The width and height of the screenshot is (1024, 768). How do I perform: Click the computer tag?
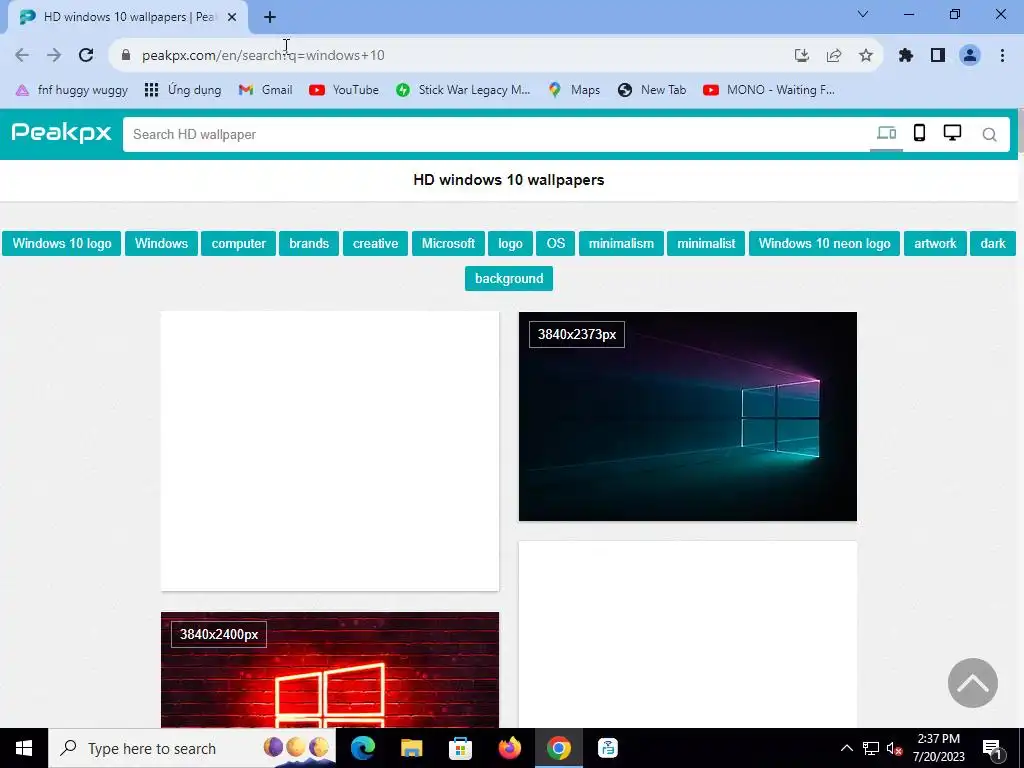pos(238,244)
